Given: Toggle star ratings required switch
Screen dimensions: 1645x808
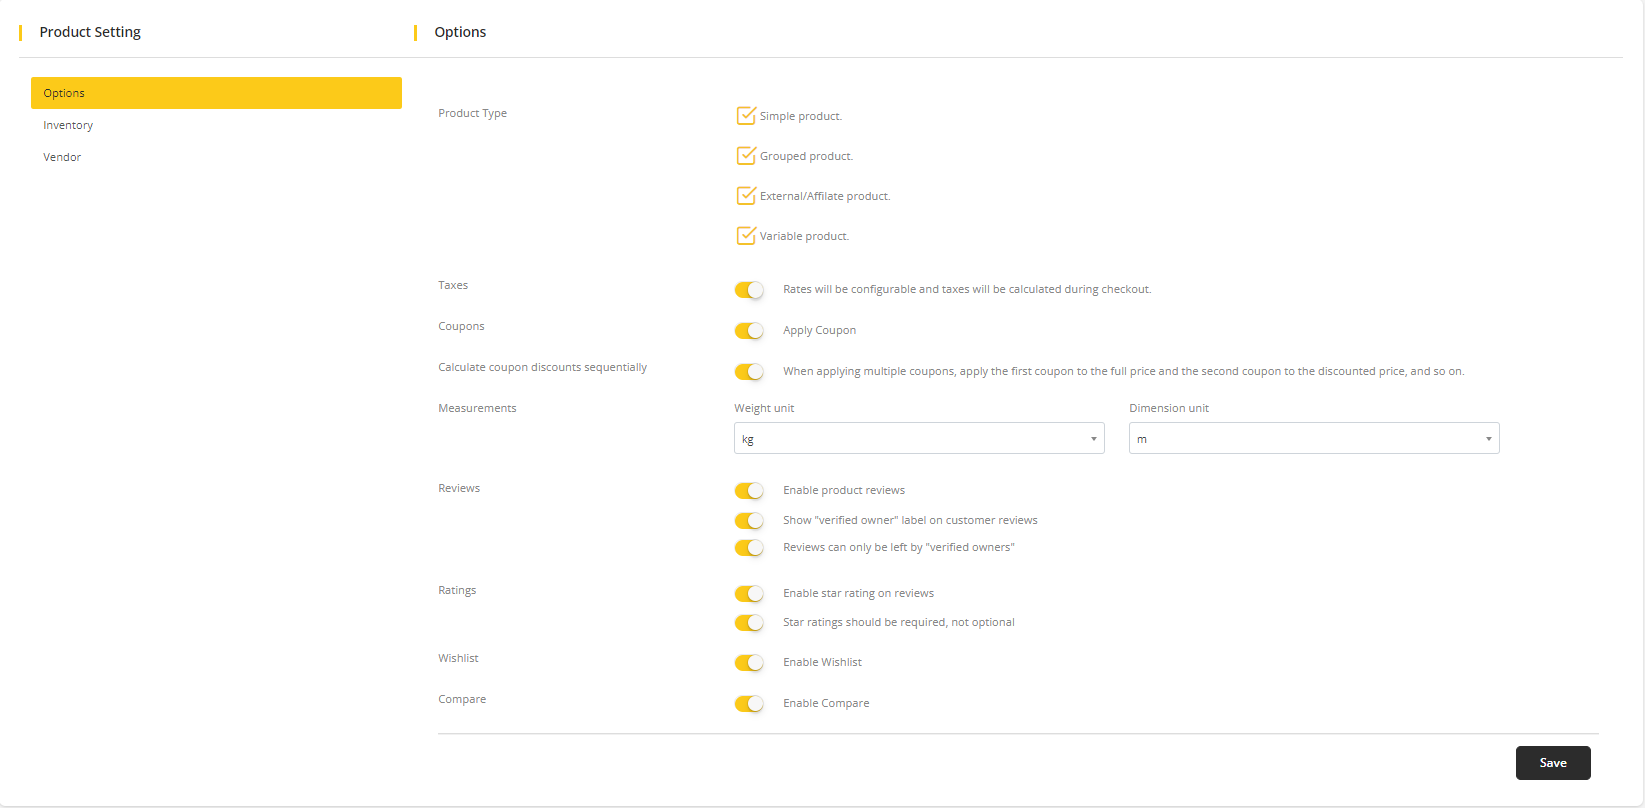Looking at the screenshot, I should pos(749,623).
